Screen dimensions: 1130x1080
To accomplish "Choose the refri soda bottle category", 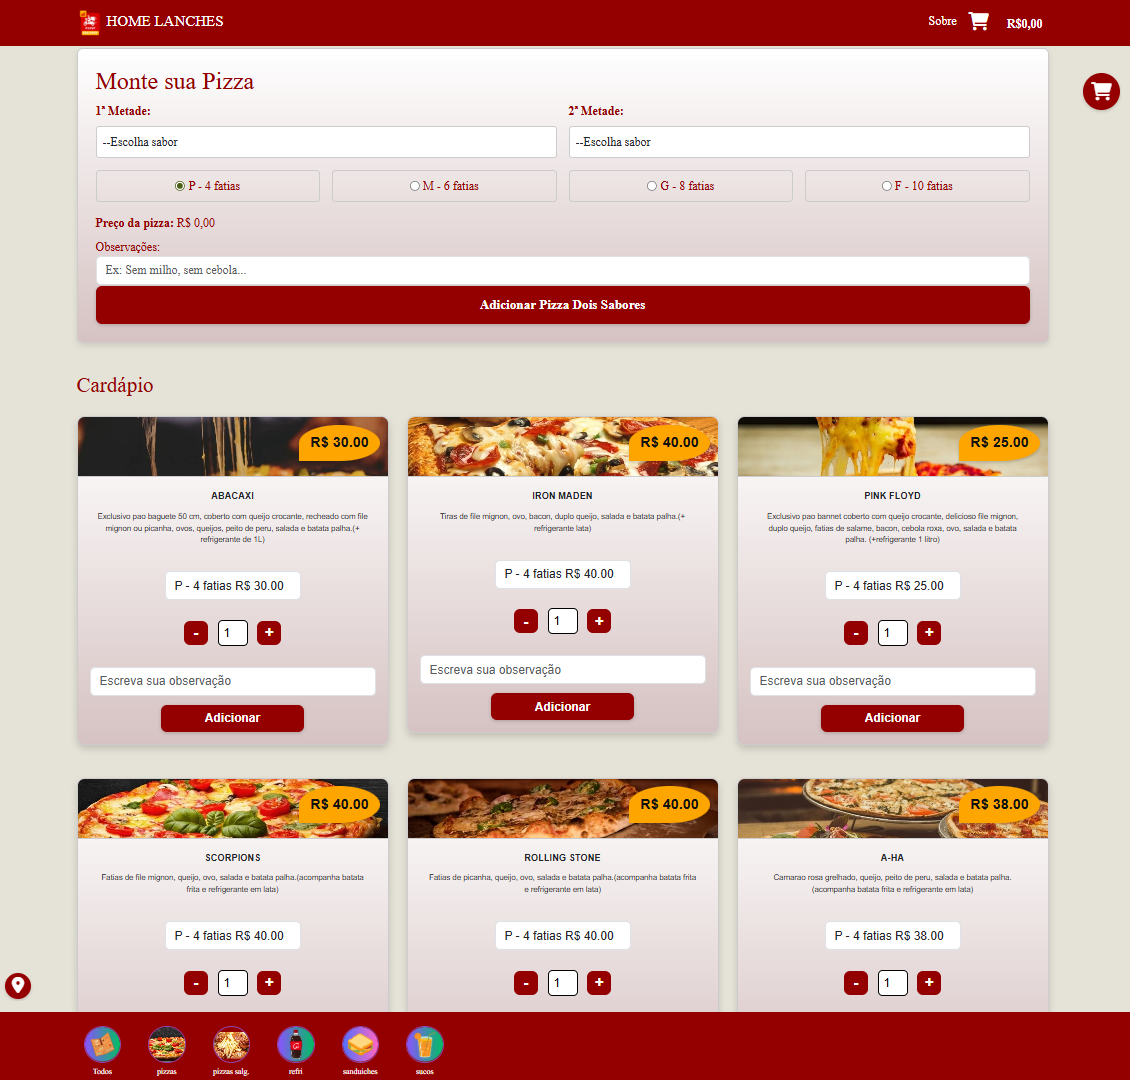I will 295,1045.
